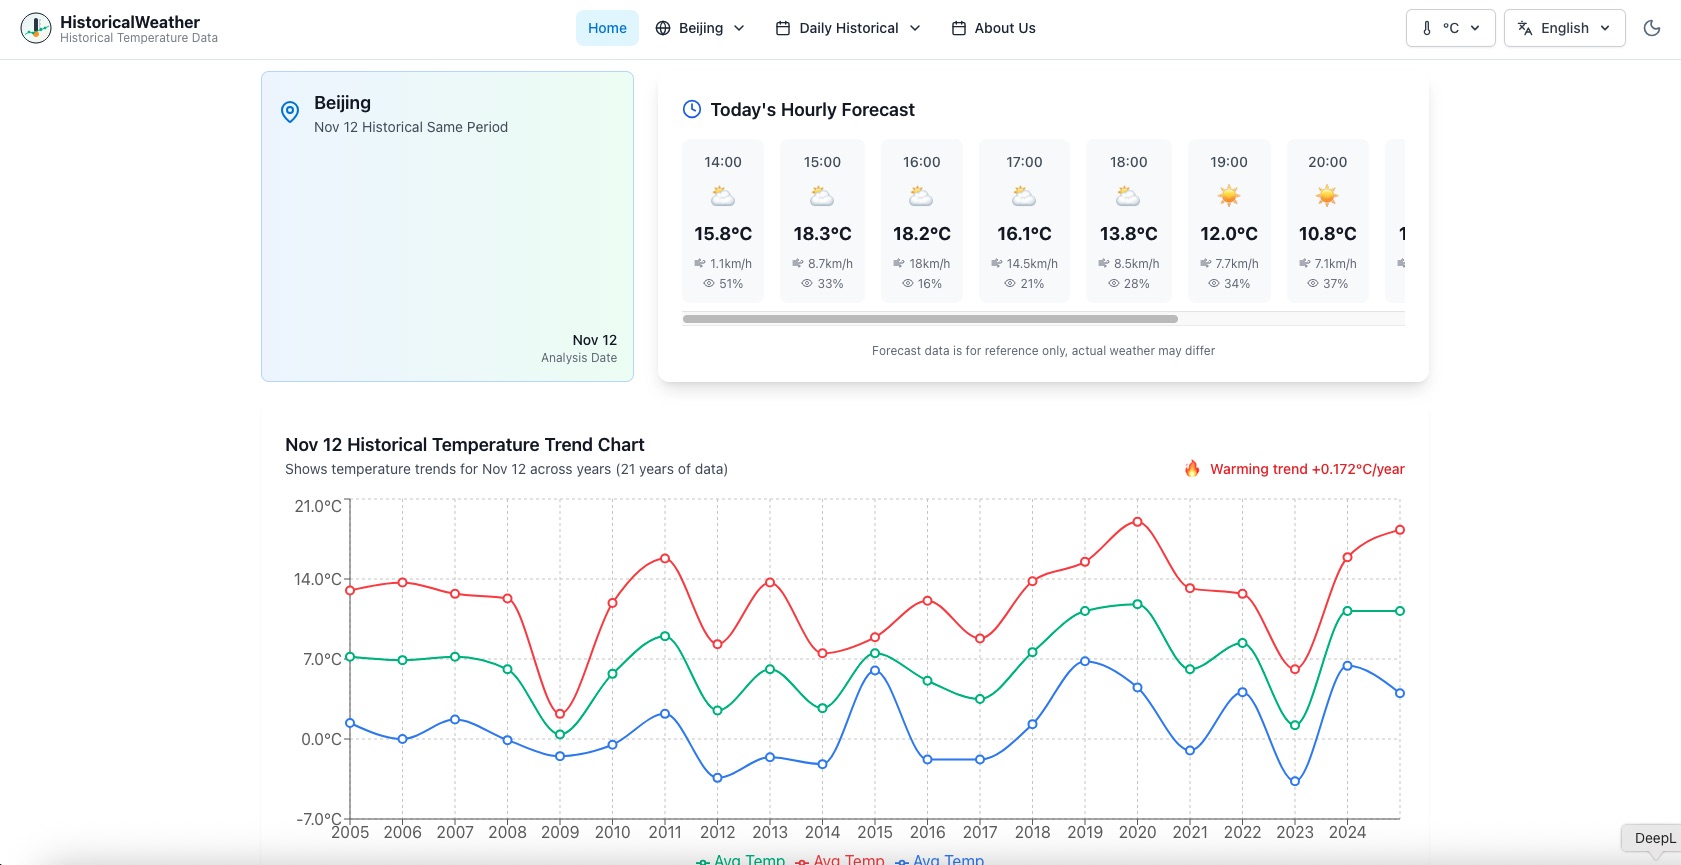Toggle the green Avg Temp legend entry
This screenshot has height=865, width=1681.
tap(741, 860)
